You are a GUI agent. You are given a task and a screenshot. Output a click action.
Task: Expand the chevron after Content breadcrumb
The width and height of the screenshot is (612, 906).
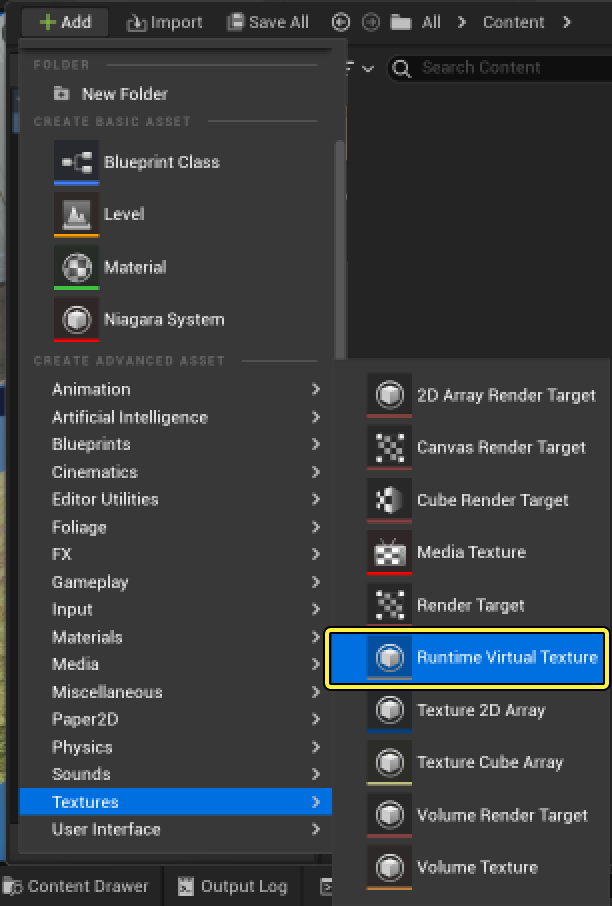click(566, 23)
